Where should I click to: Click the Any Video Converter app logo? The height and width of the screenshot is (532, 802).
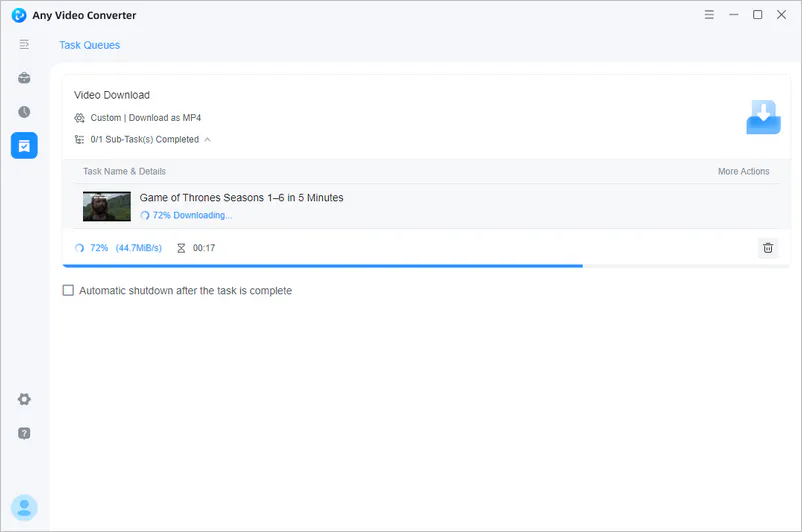click(19, 15)
